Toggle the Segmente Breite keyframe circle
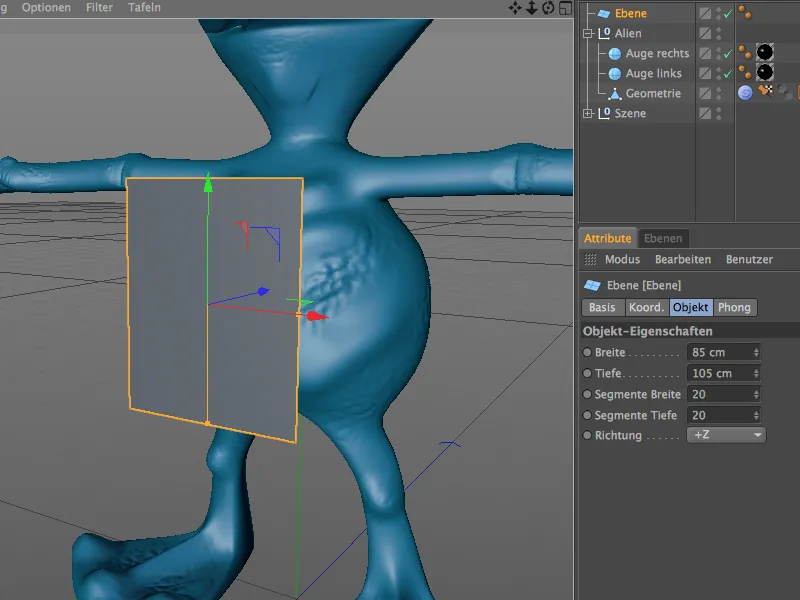The image size is (800, 600). click(x=587, y=394)
